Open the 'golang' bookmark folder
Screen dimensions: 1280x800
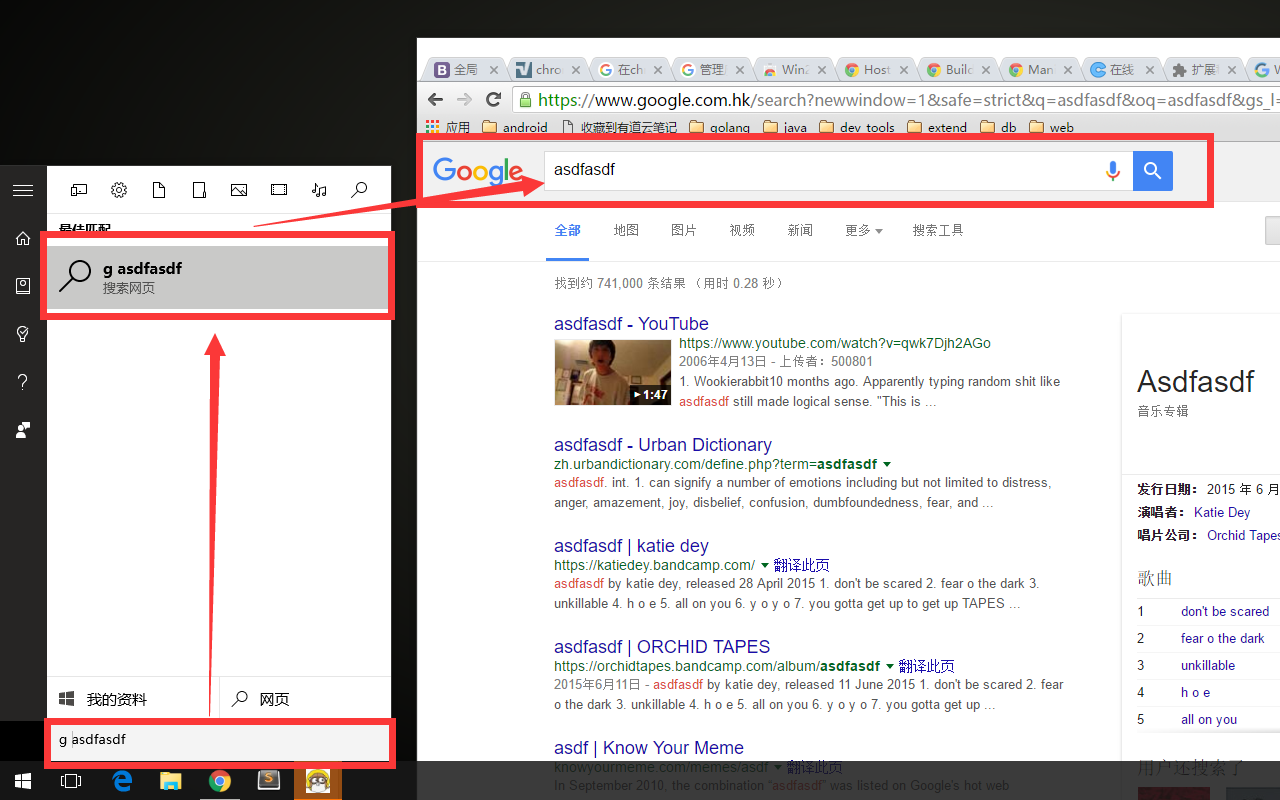tap(720, 127)
